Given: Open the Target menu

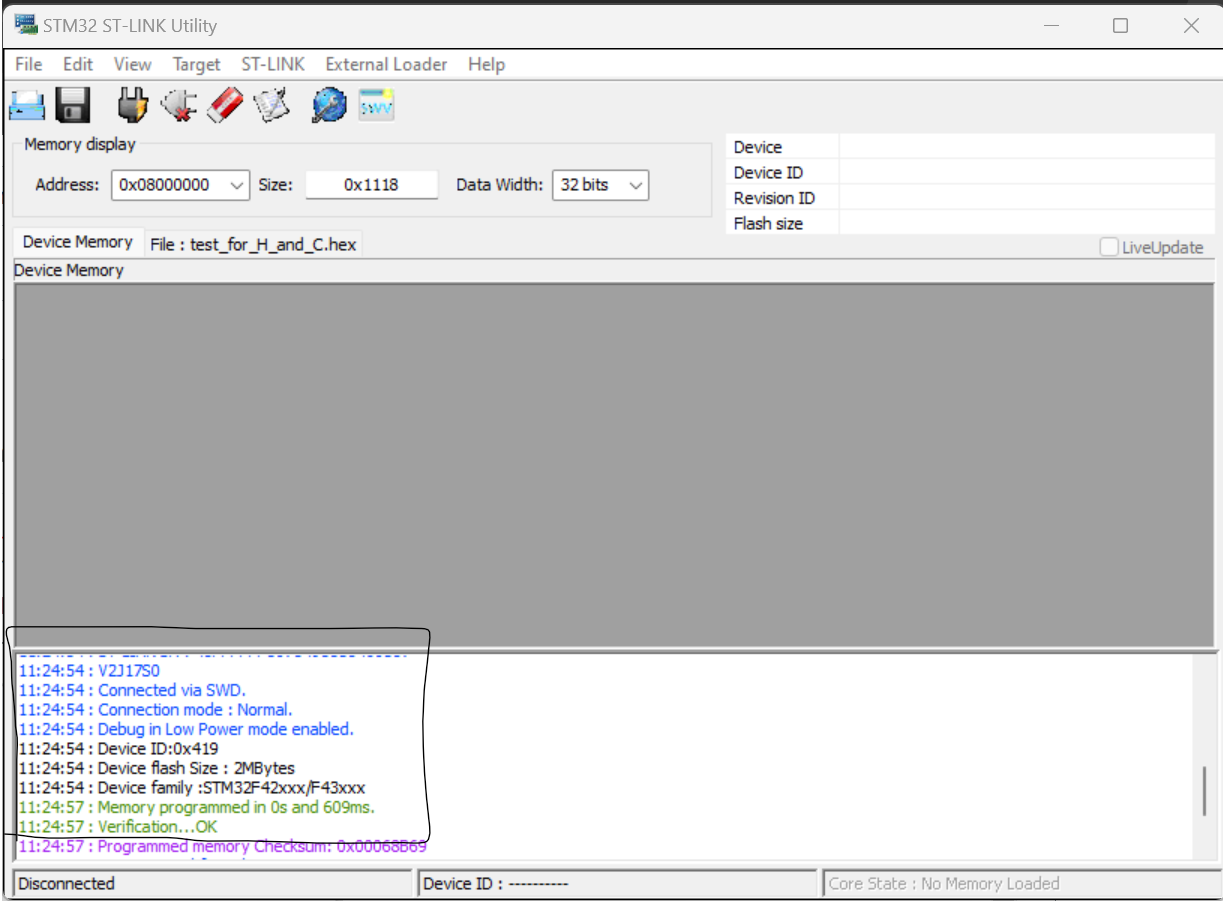Looking at the screenshot, I should pyautogui.click(x=196, y=64).
